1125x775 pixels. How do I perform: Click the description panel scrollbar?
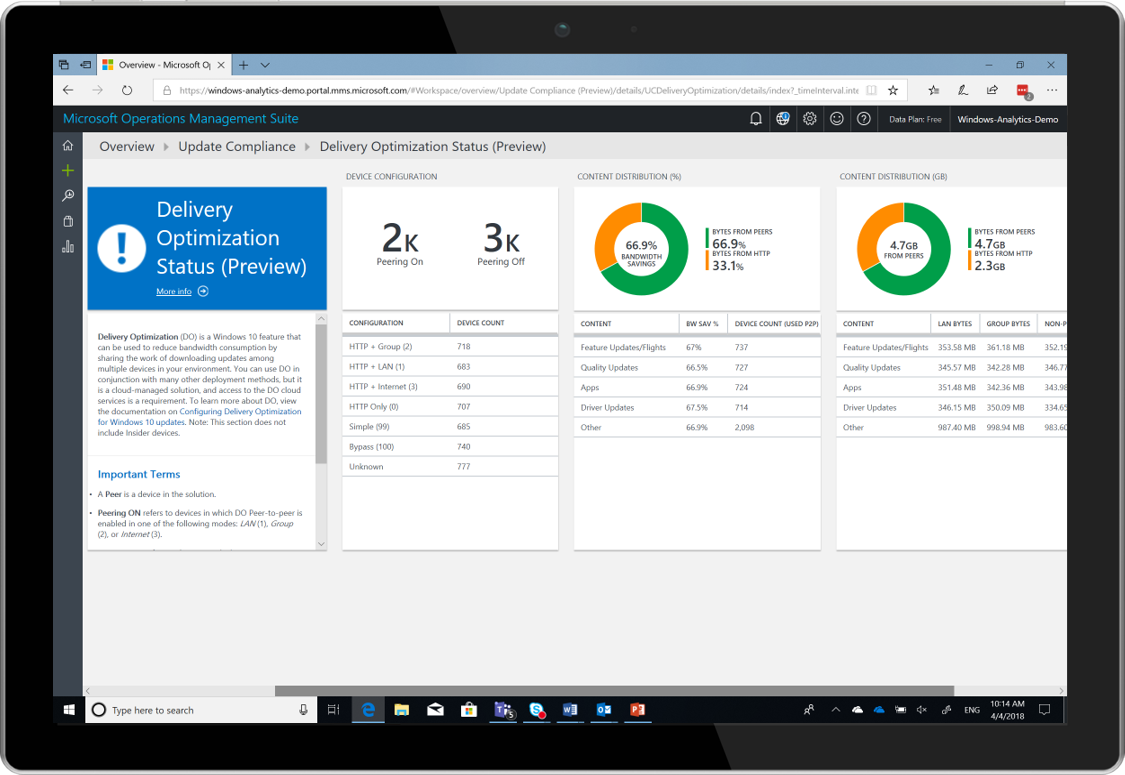click(321, 400)
